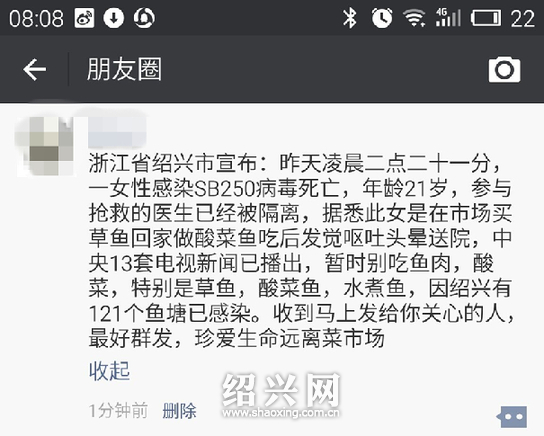Tap the back arrow in header
The image size is (544, 436).
click(x=34, y=69)
